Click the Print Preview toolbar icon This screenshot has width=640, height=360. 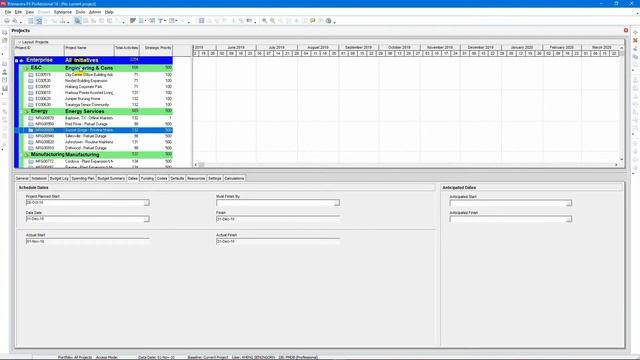point(15,21)
